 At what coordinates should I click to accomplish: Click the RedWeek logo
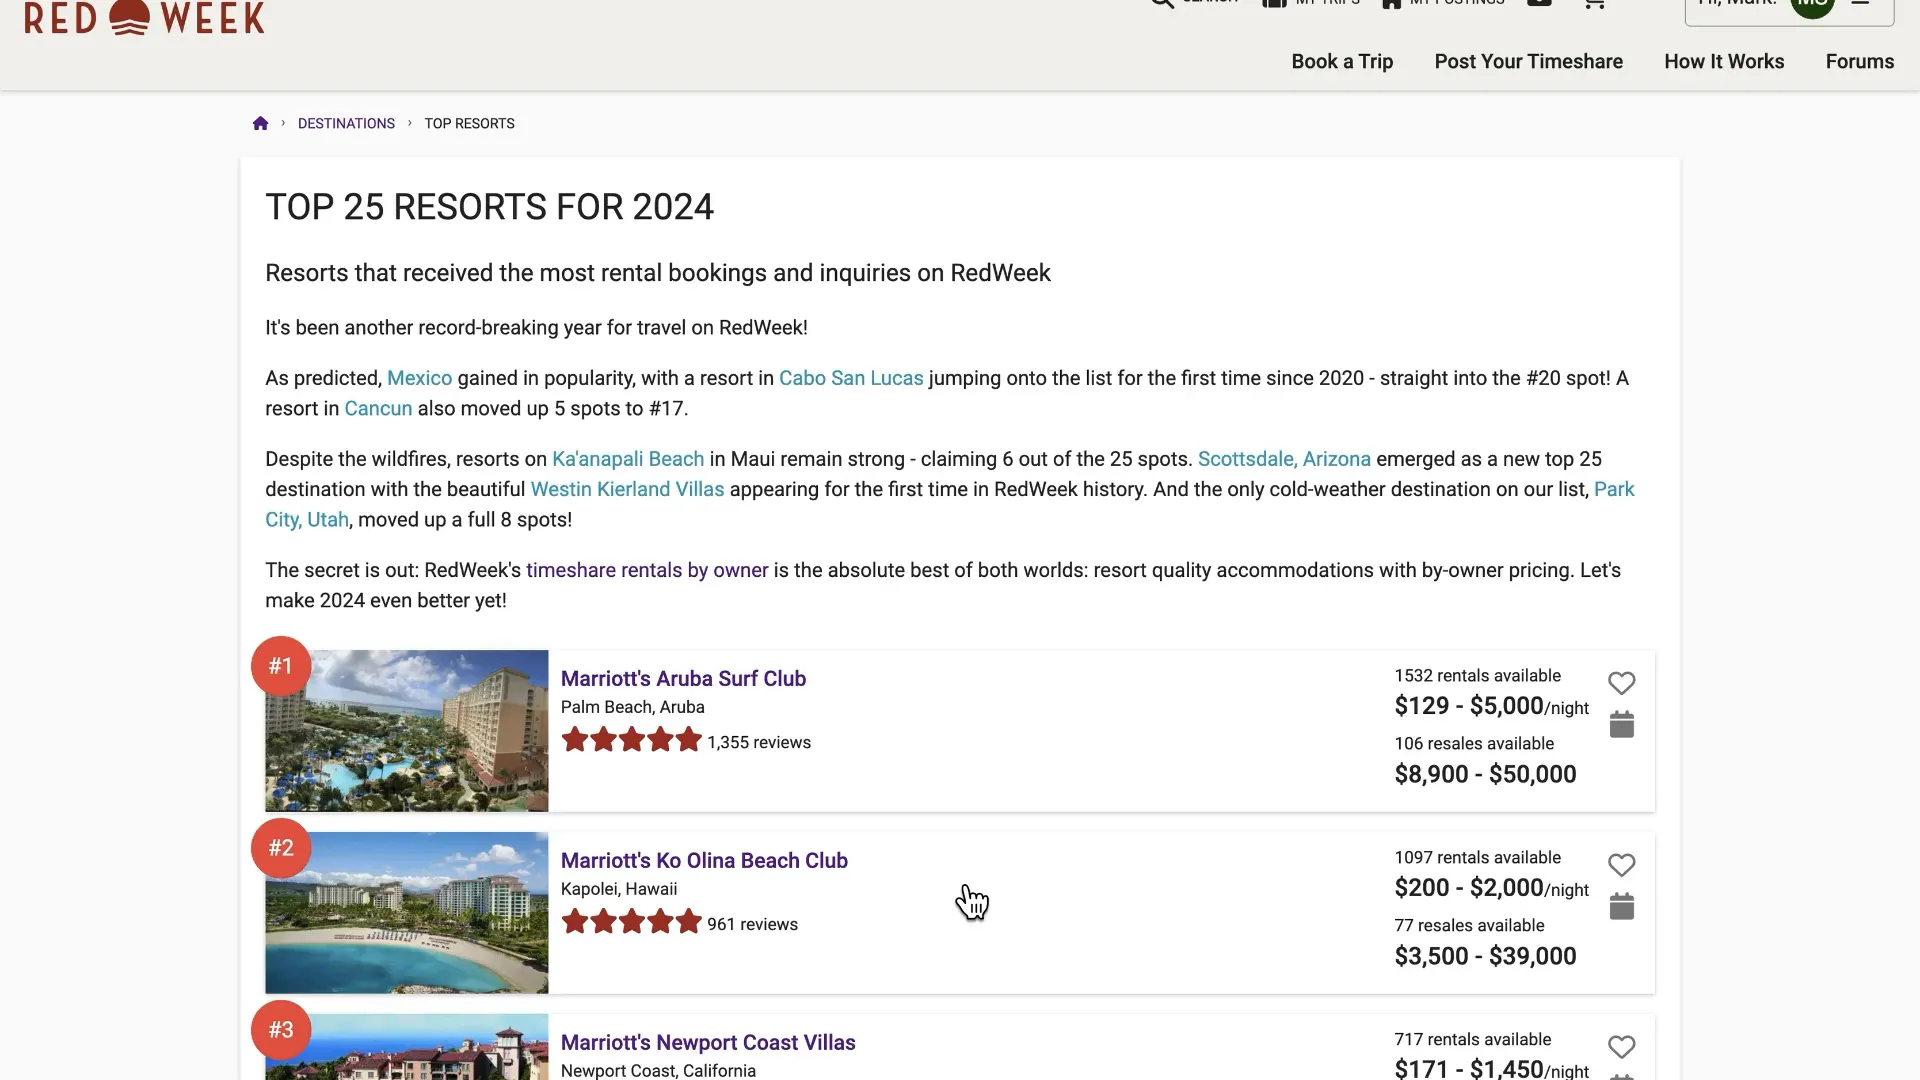pos(145,17)
